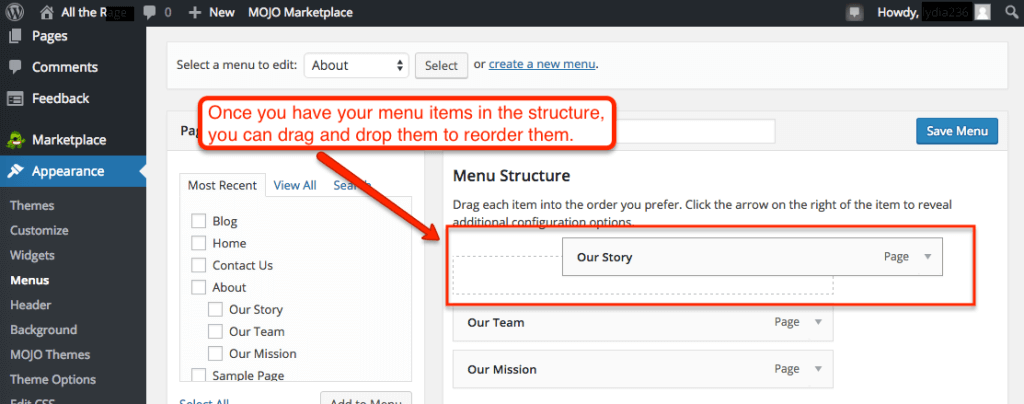This screenshot has height=404, width=1024.
Task: Follow the create a new menu link
Action: 542,64
